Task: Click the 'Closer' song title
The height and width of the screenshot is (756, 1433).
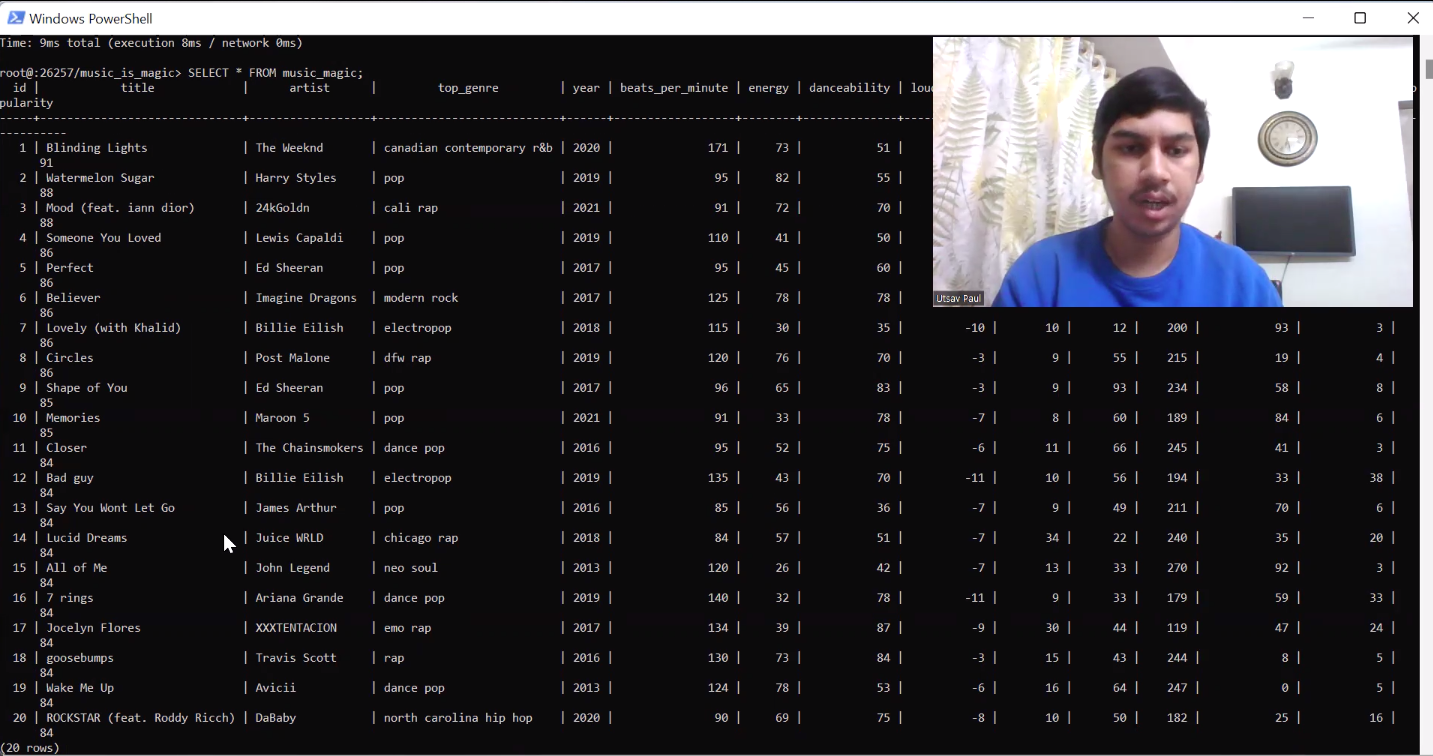Action: click(66, 448)
